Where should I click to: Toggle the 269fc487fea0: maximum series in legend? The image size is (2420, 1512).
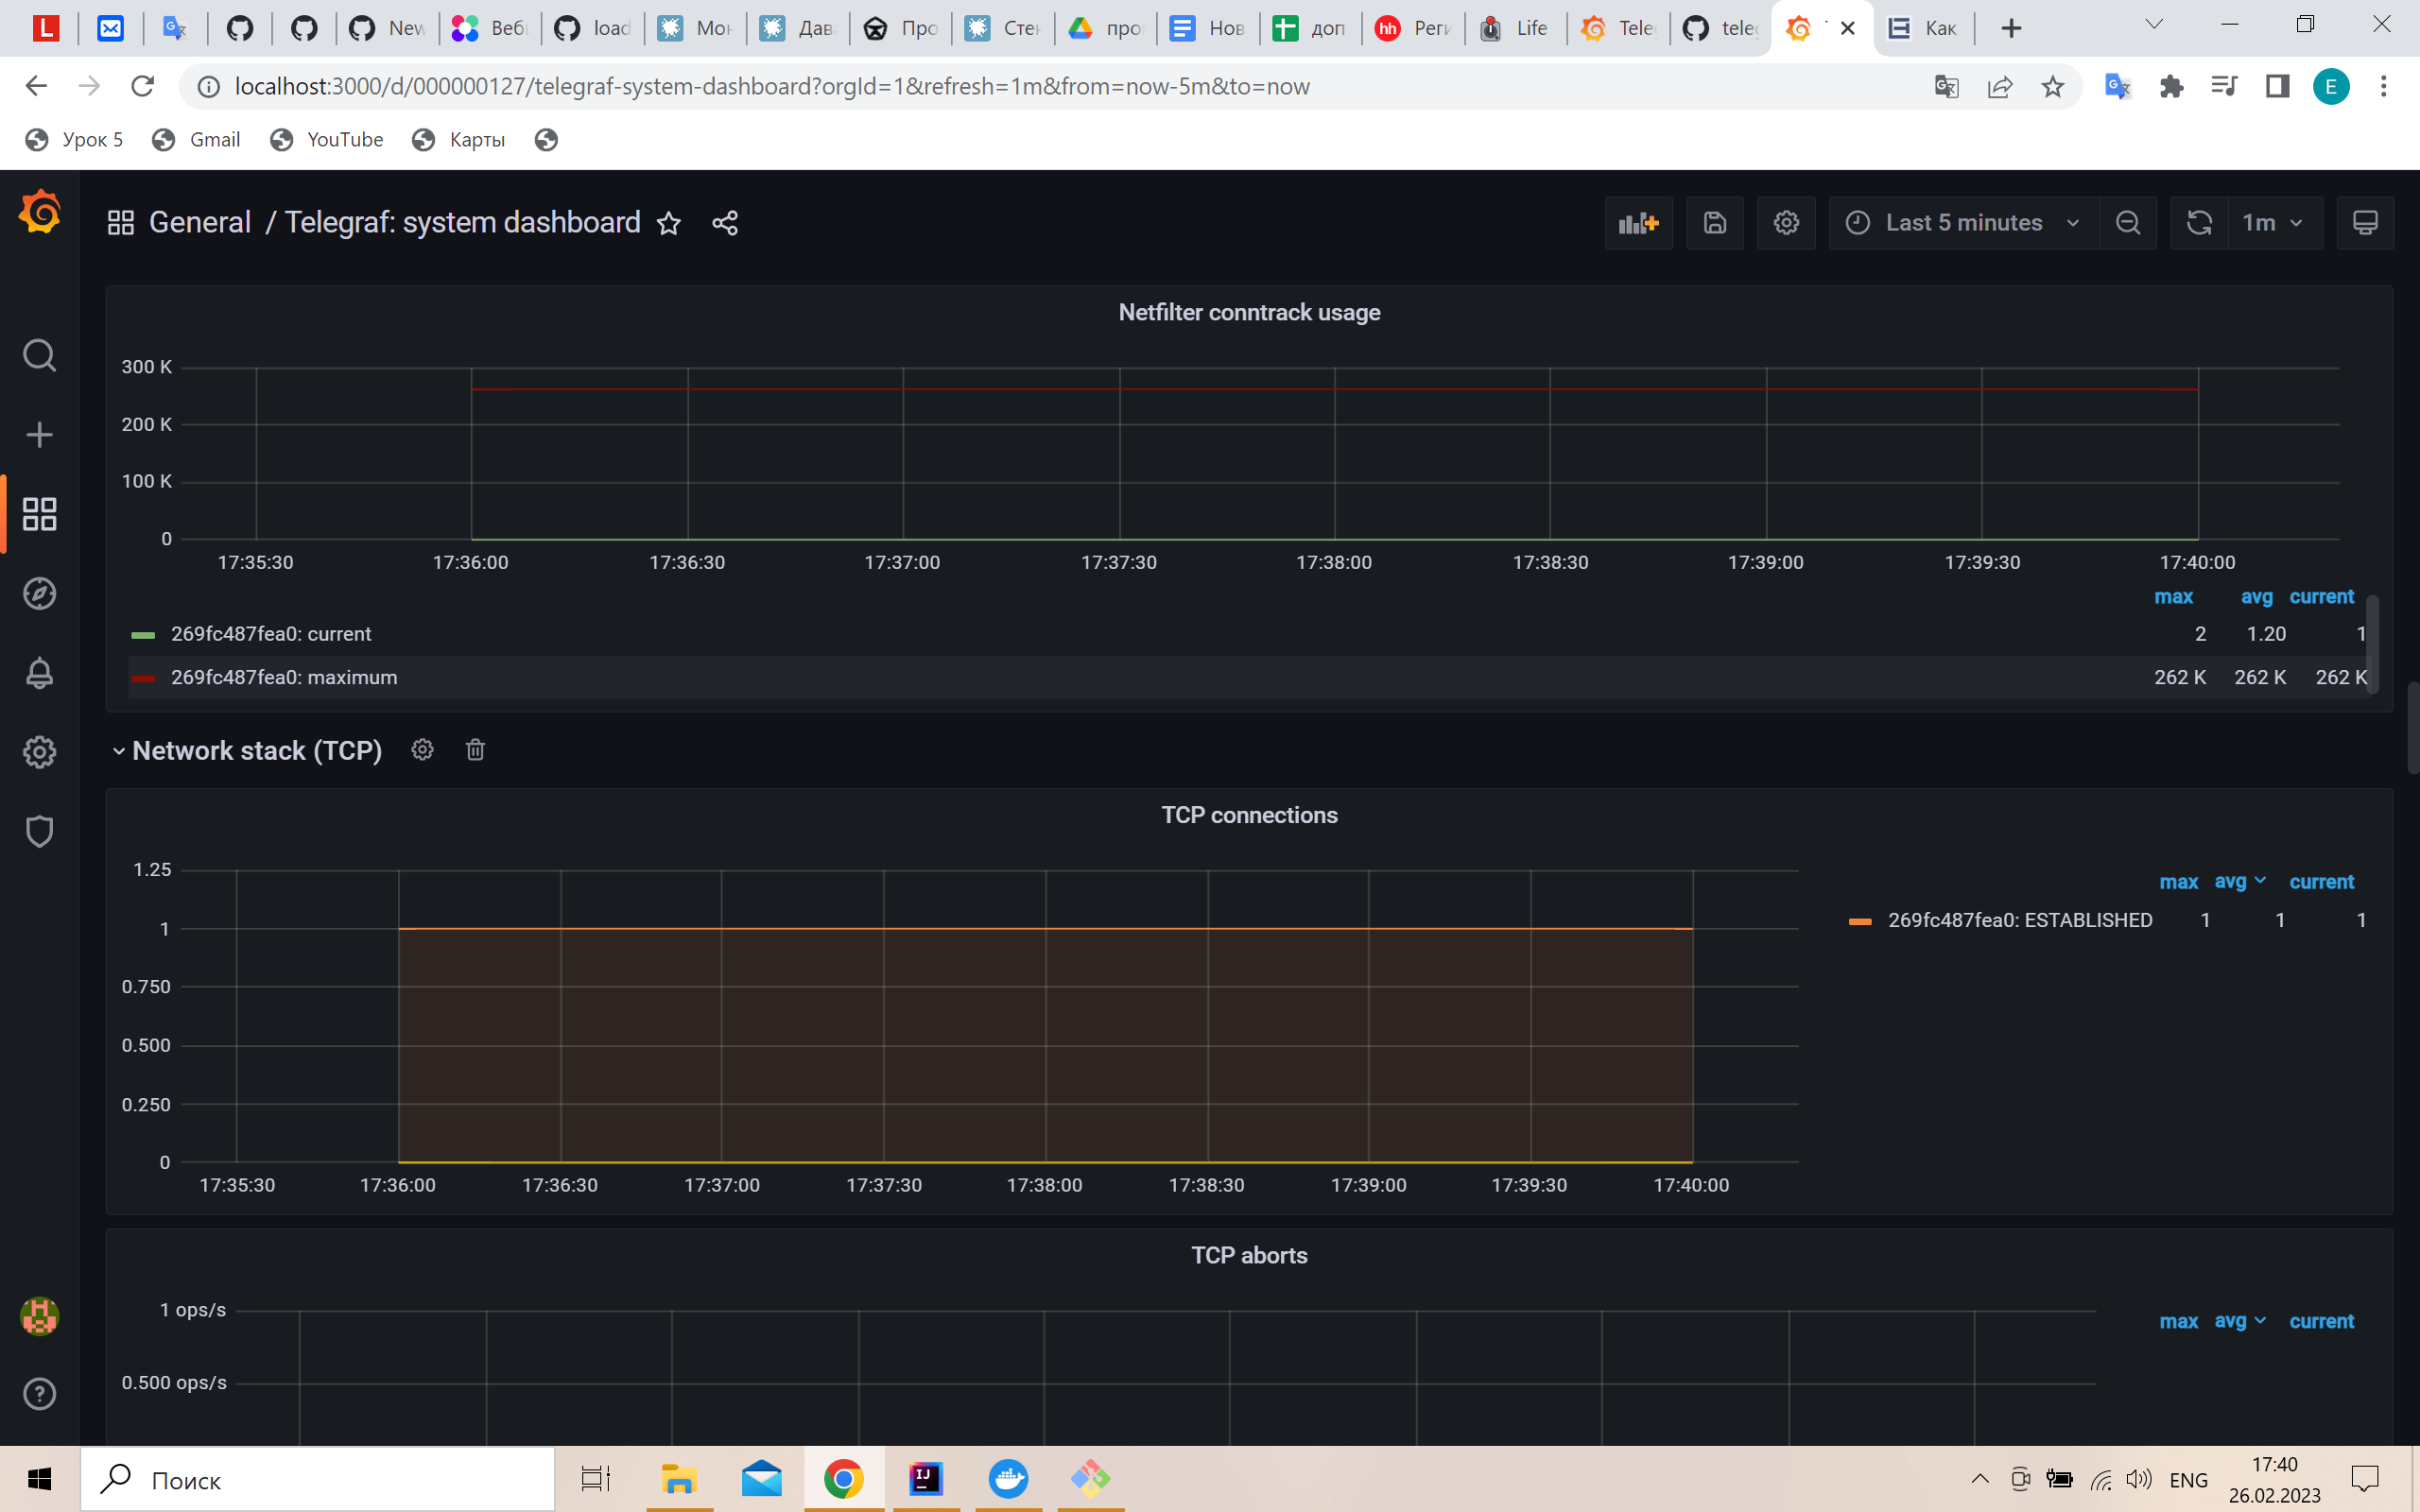[x=283, y=677]
